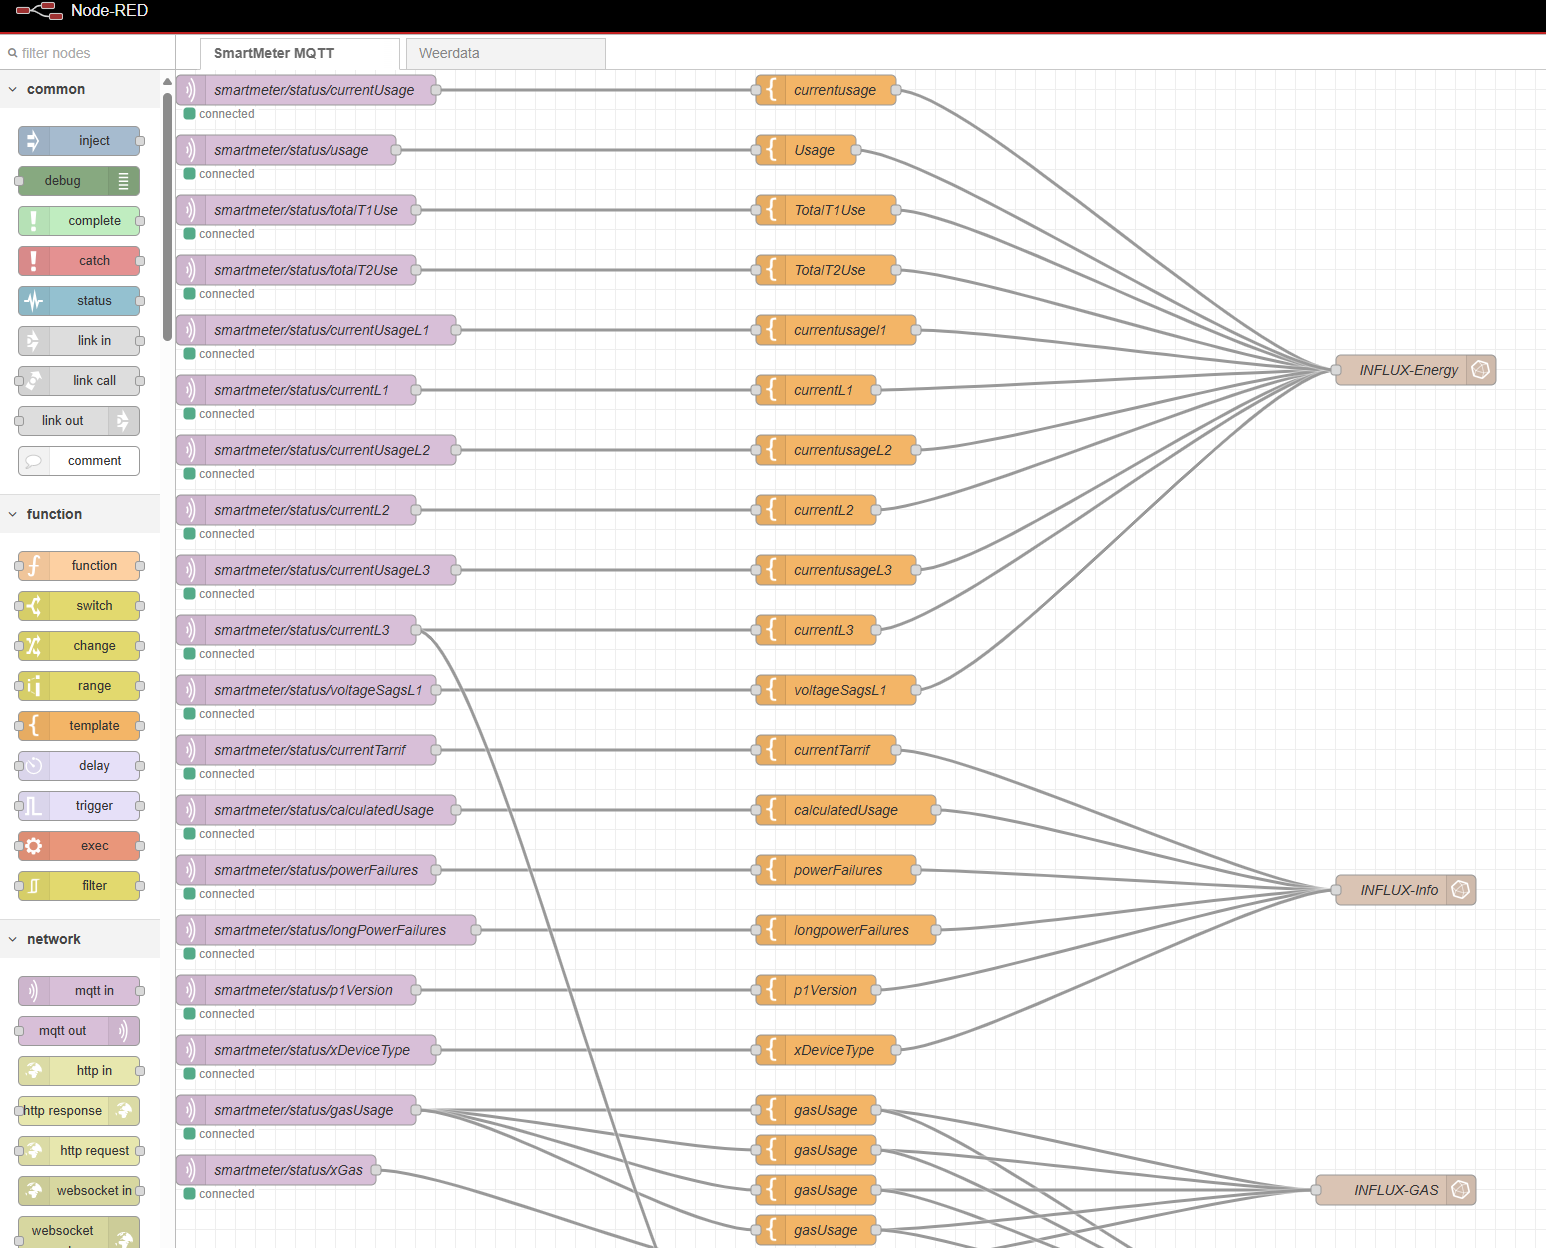The image size is (1546, 1248).
Task: Pick the delay node from the palette
Action: point(79,766)
